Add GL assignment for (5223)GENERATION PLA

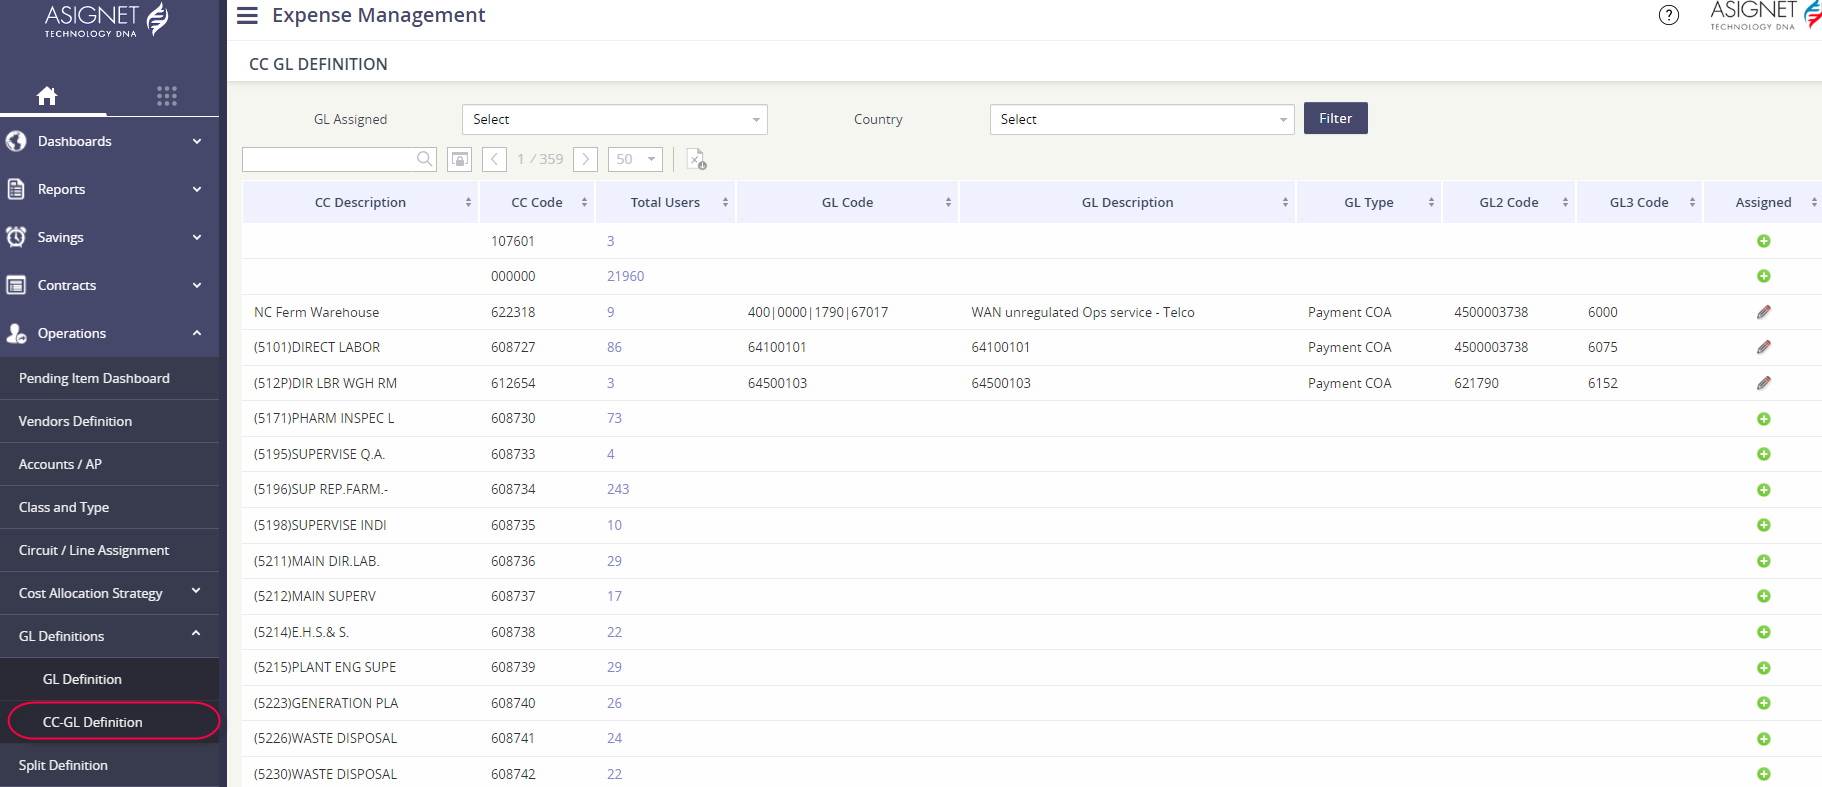click(1764, 703)
